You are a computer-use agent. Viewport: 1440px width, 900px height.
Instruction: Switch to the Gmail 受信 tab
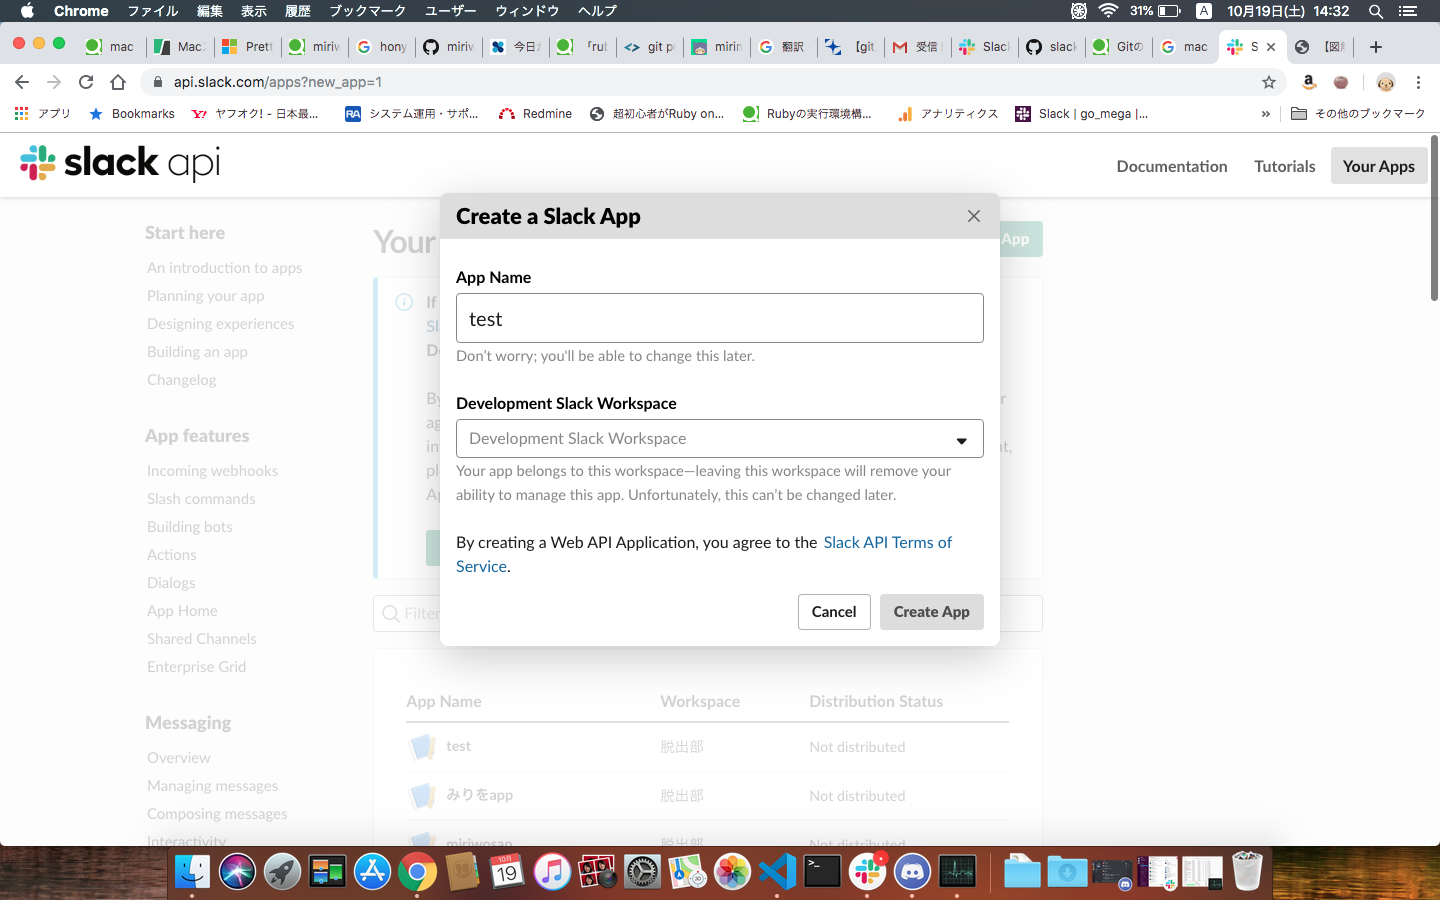pos(916,47)
